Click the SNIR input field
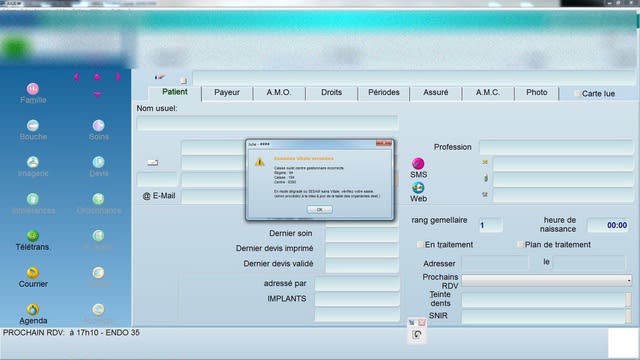Screen dimensions: 640x360 (x=543, y=316)
